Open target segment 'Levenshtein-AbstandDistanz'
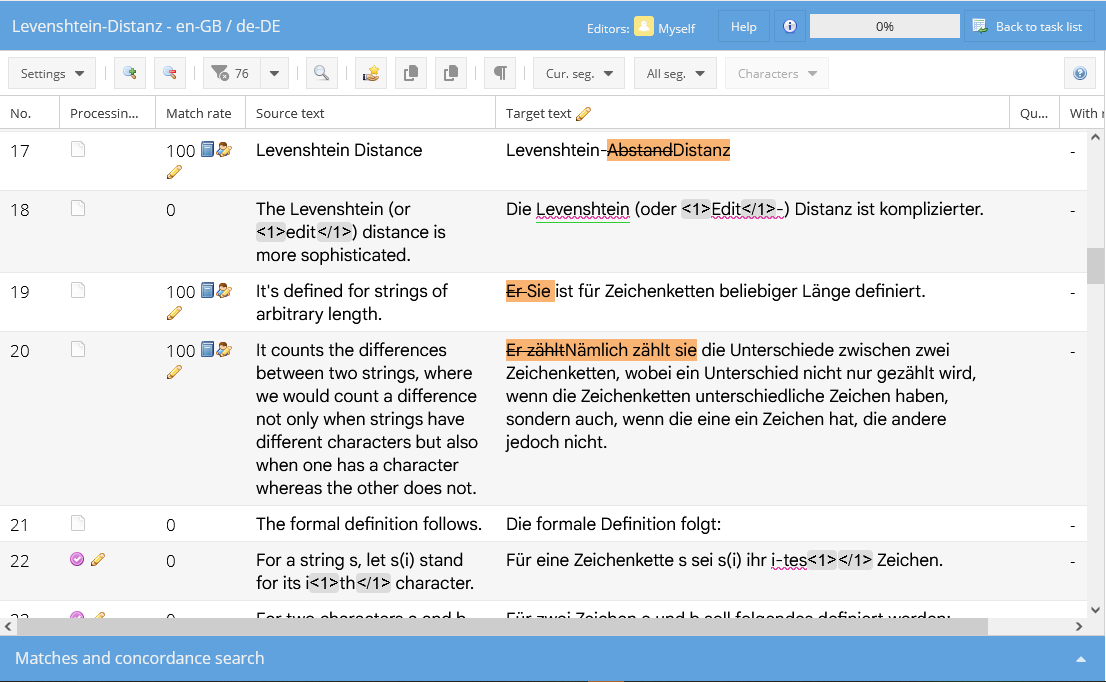This screenshot has height=682, width=1106. (x=618, y=150)
